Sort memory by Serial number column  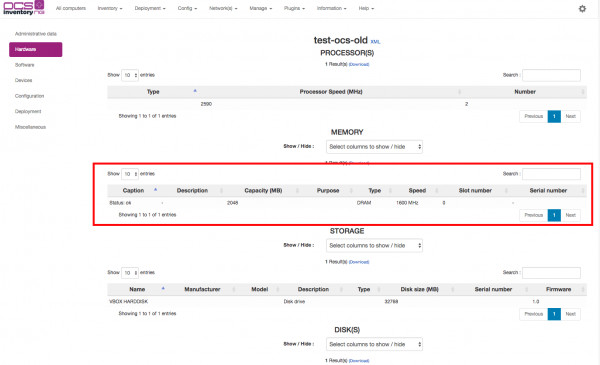pyautogui.click(x=548, y=191)
